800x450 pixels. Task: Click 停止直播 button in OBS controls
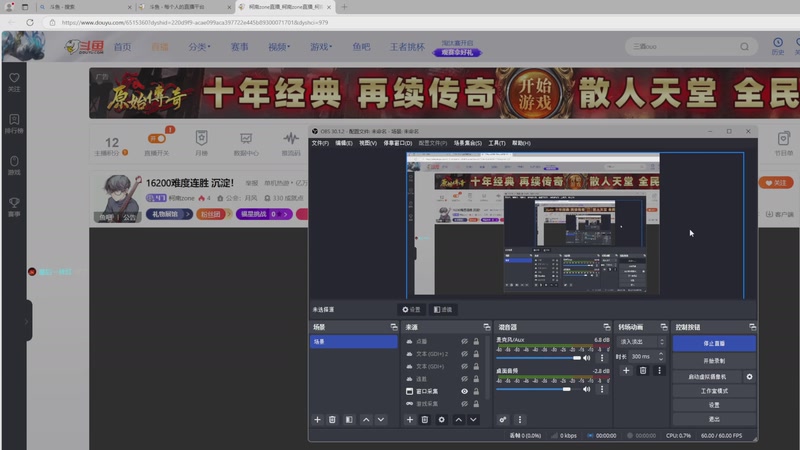pos(714,343)
